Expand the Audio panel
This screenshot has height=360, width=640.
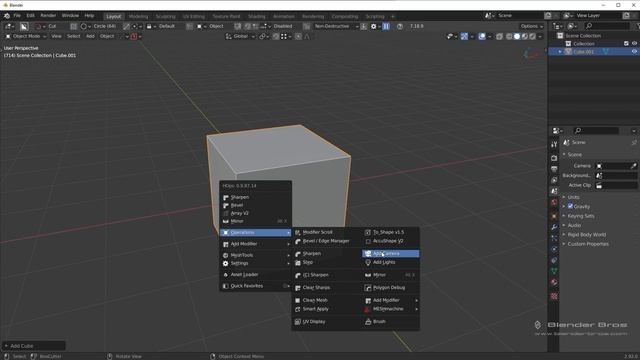point(574,225)
